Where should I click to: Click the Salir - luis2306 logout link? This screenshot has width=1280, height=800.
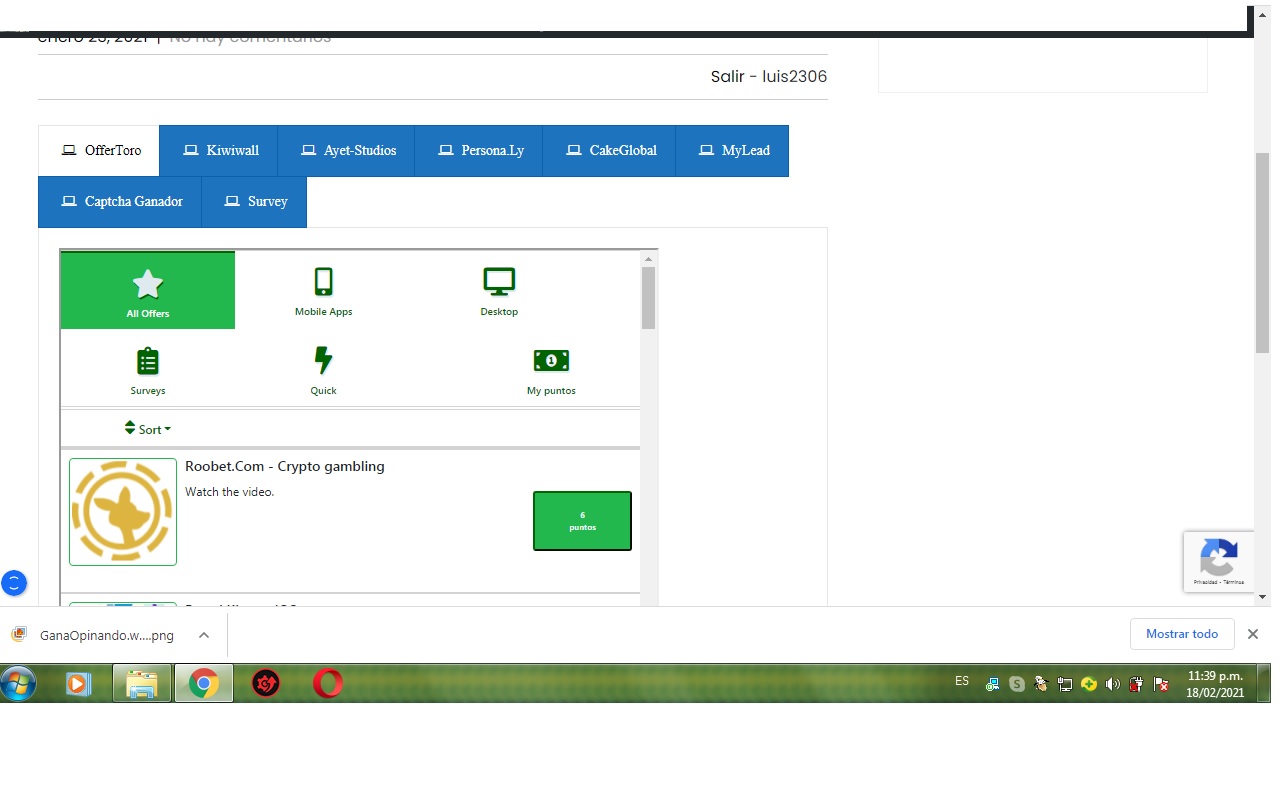pyautogui.click(x=769, y=77)
